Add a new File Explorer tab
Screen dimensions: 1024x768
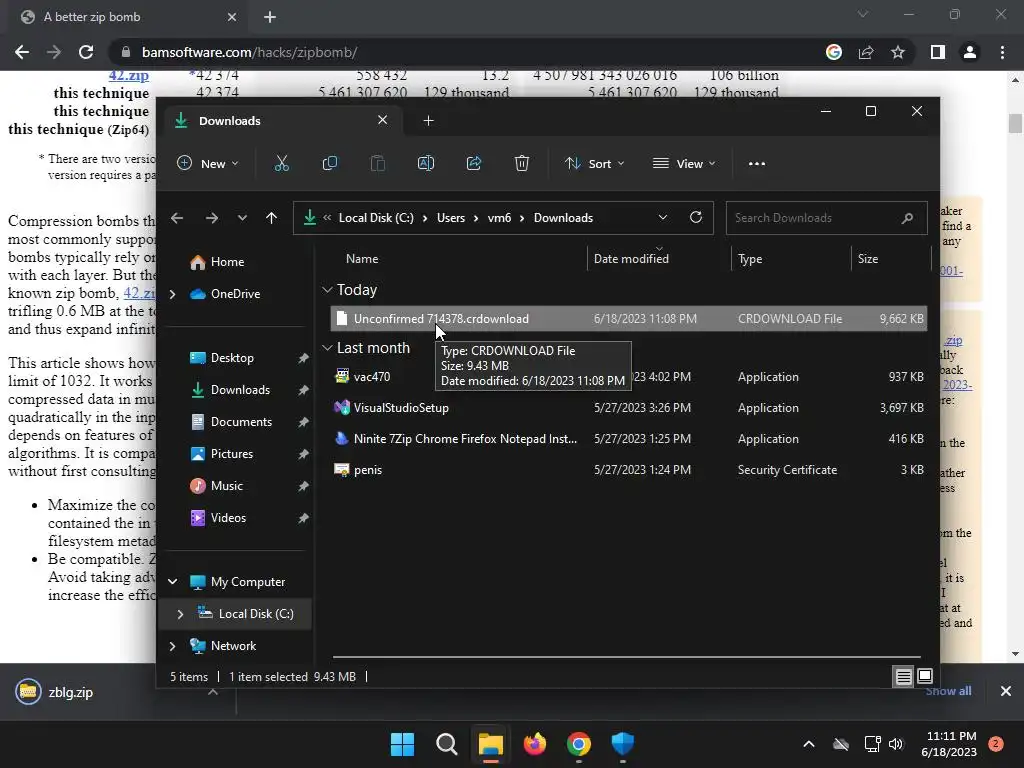tap(428, 121)
